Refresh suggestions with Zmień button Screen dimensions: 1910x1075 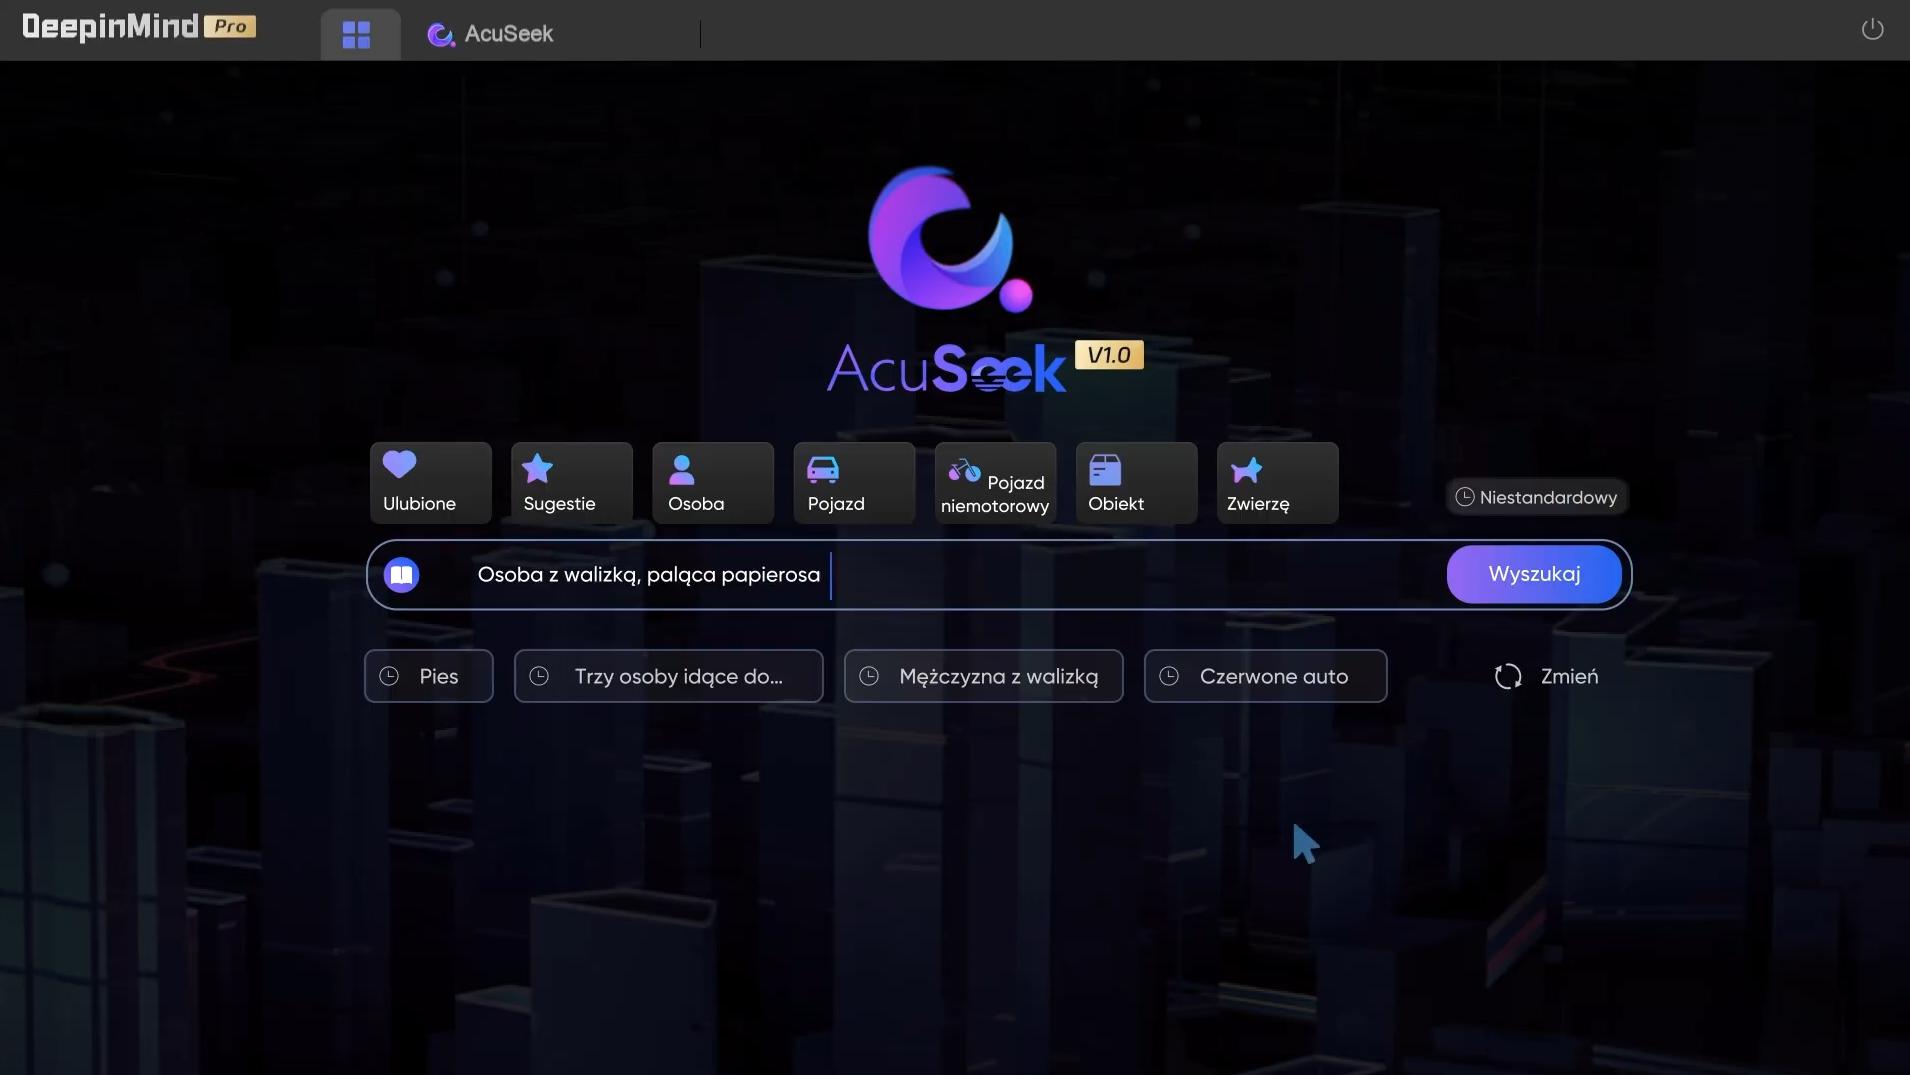[x=1546, y=677]
